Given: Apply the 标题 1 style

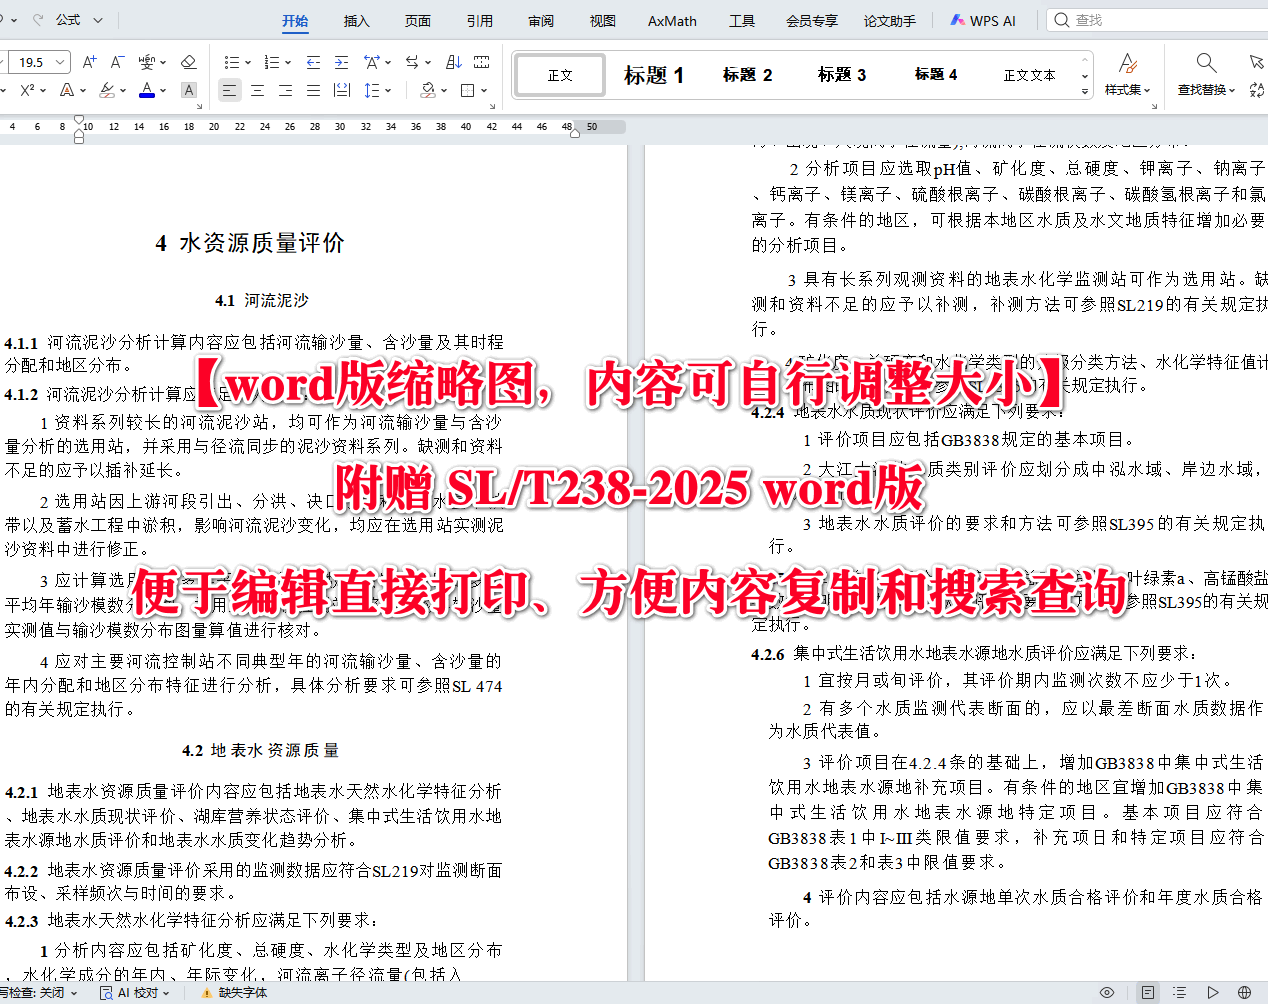Looking at the screenshot, I should 653,74.
